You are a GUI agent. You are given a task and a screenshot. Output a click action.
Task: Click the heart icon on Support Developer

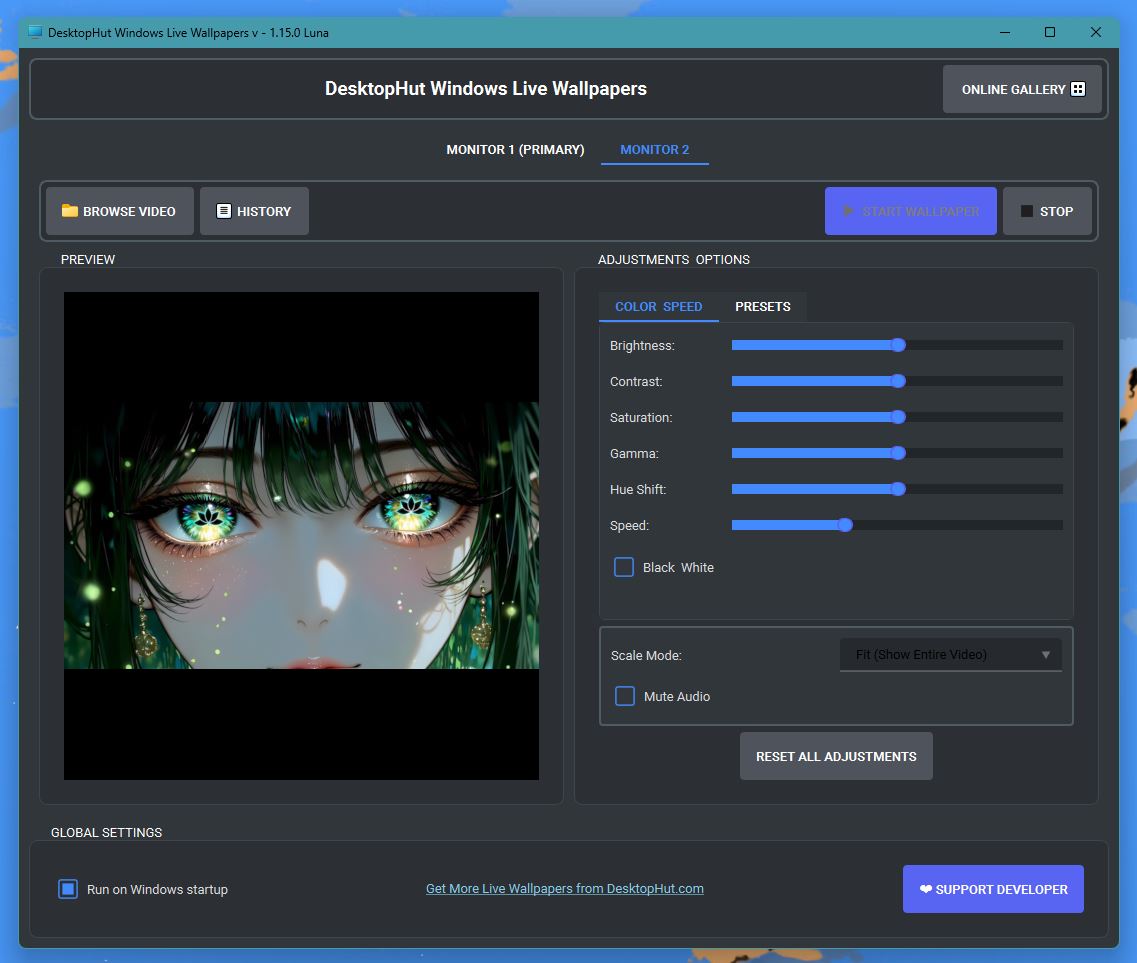(x=925, y=889)
